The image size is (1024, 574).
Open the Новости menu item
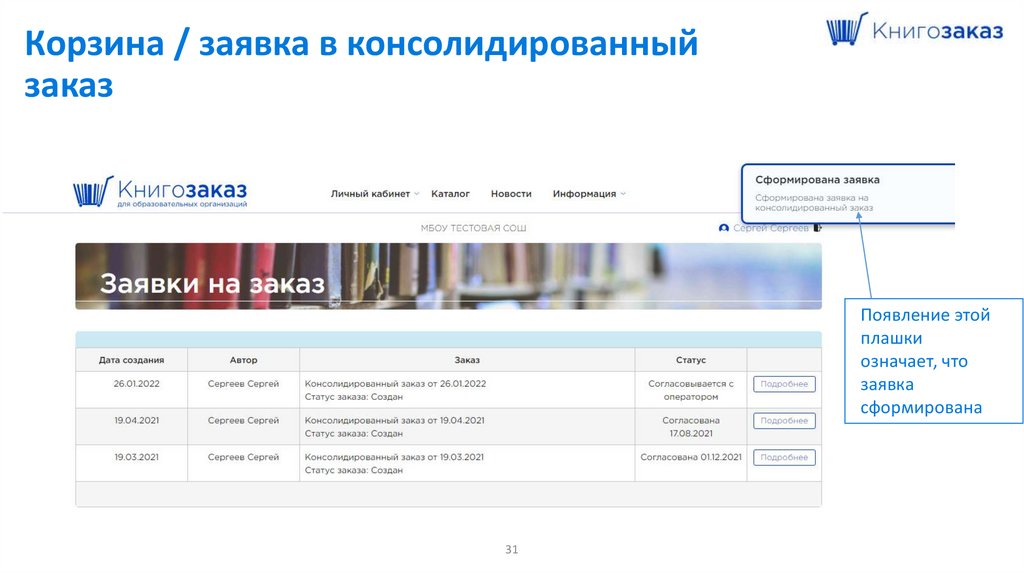click(x=511, y=194)
